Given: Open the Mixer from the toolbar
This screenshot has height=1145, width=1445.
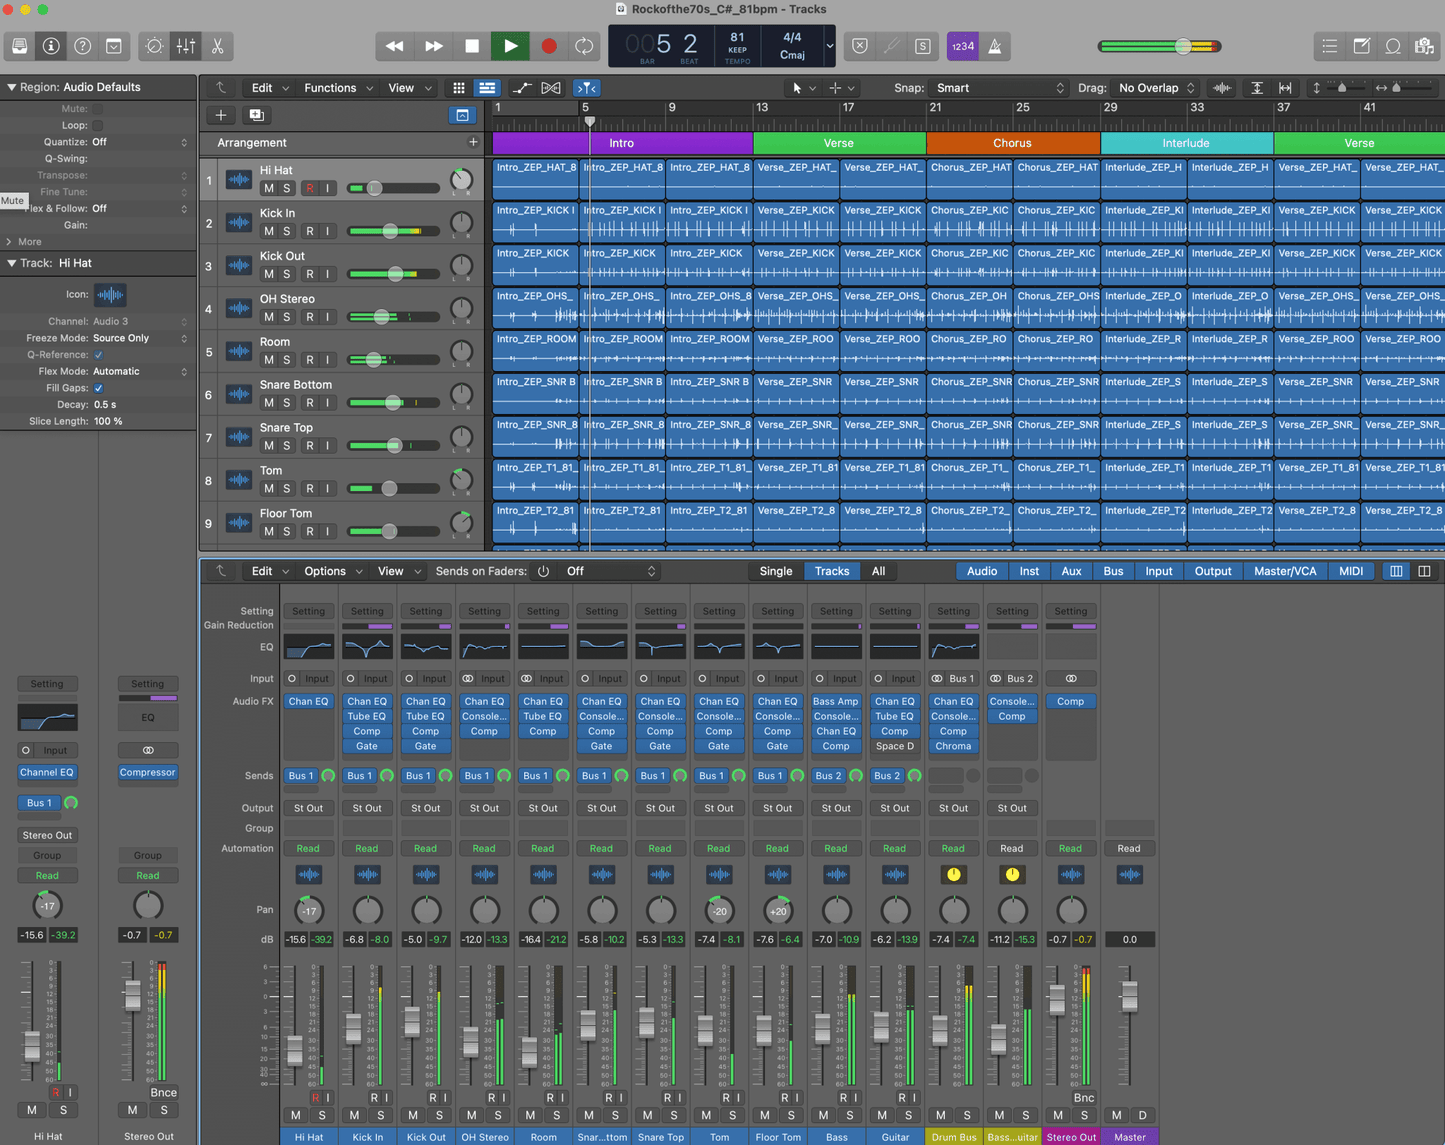Looking at the screenshot, I should (186, 46).
